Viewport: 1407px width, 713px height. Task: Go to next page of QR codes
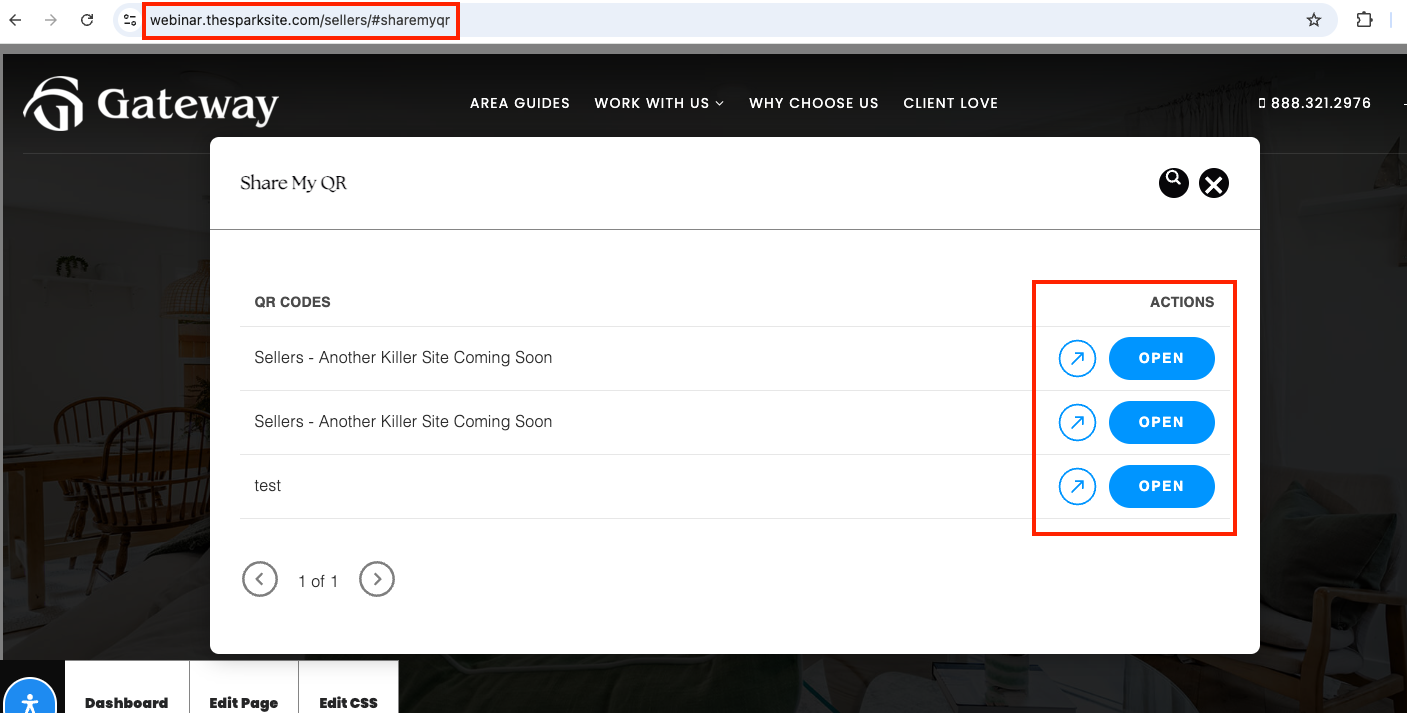point(377,578)
